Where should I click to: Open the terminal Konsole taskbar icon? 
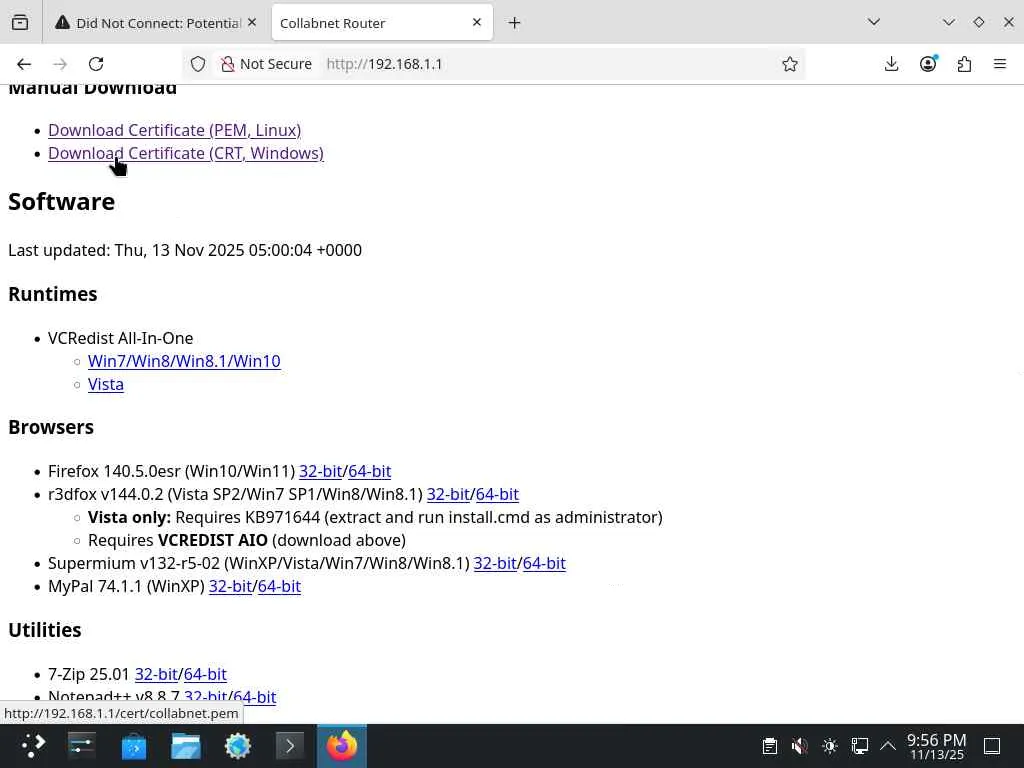click(290, 746)
